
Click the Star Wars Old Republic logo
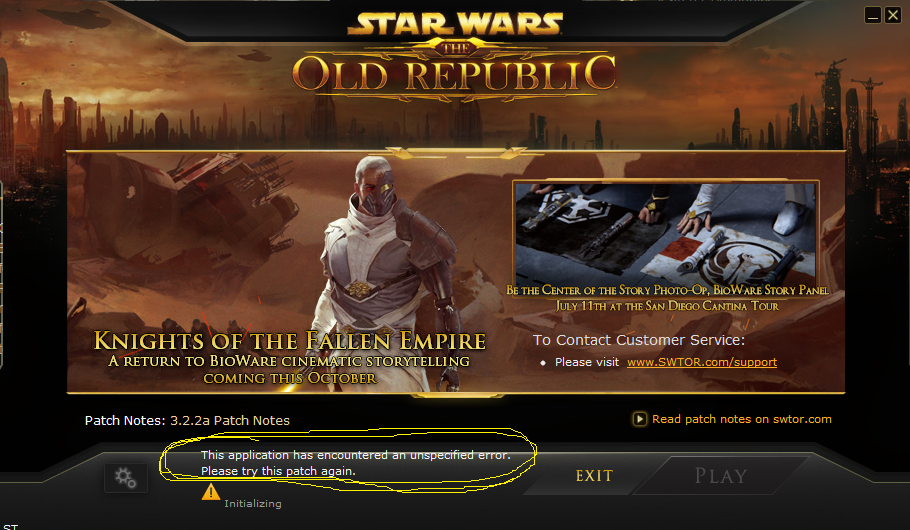tap(454, 53)
